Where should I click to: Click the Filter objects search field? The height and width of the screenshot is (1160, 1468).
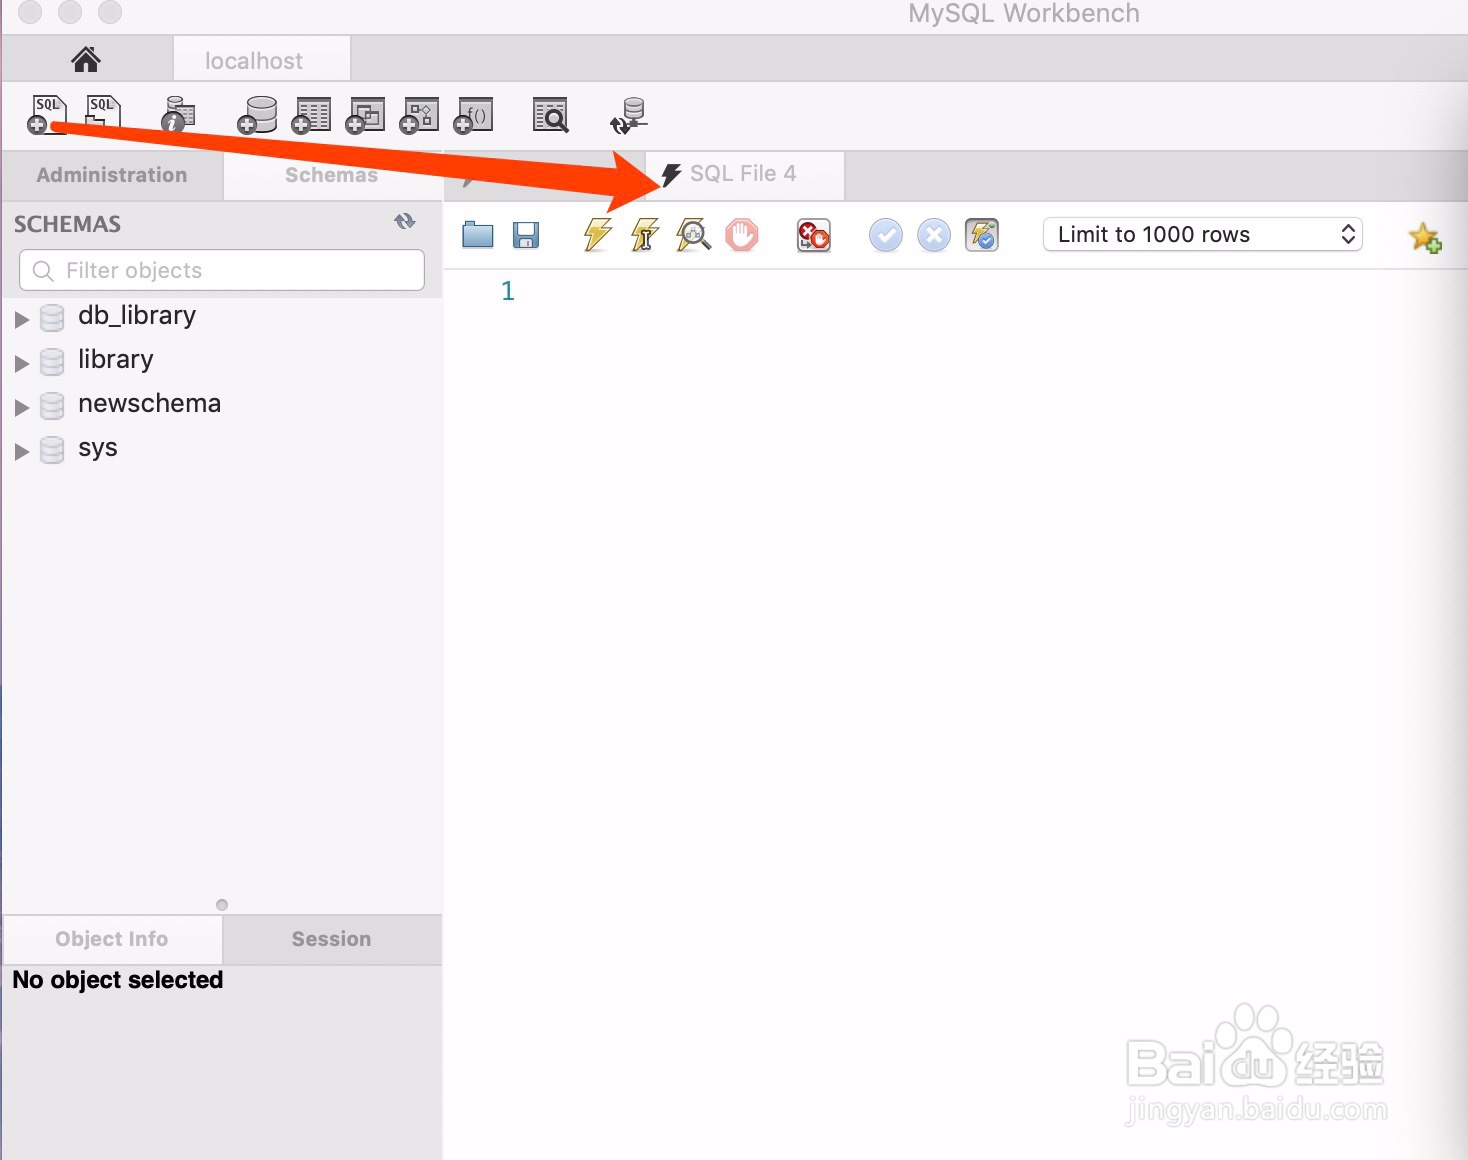coord(222,270)
